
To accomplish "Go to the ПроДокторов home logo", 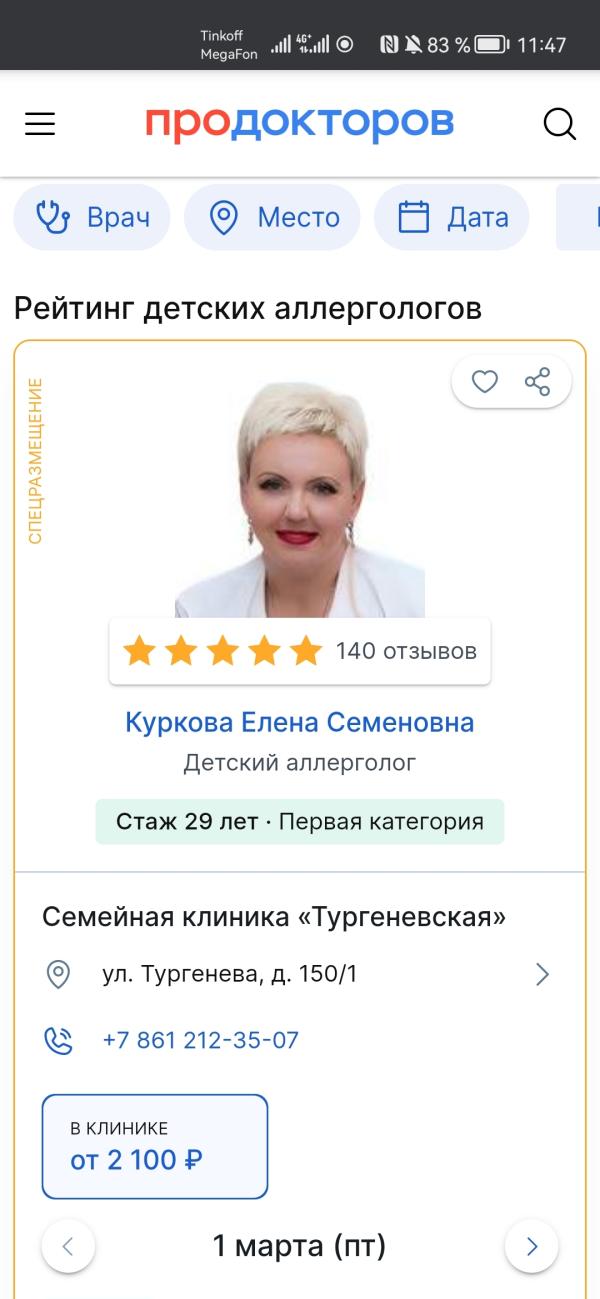I will (300, 123).
